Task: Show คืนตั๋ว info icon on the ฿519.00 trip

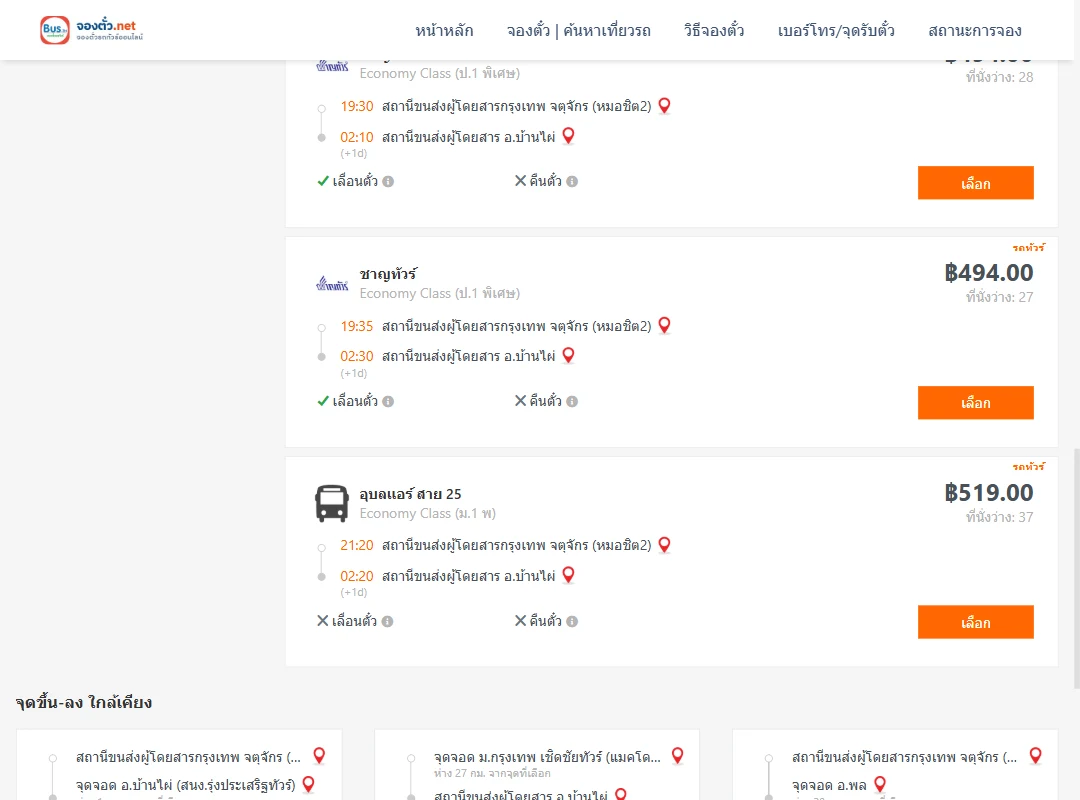Action: coord(572,621)
